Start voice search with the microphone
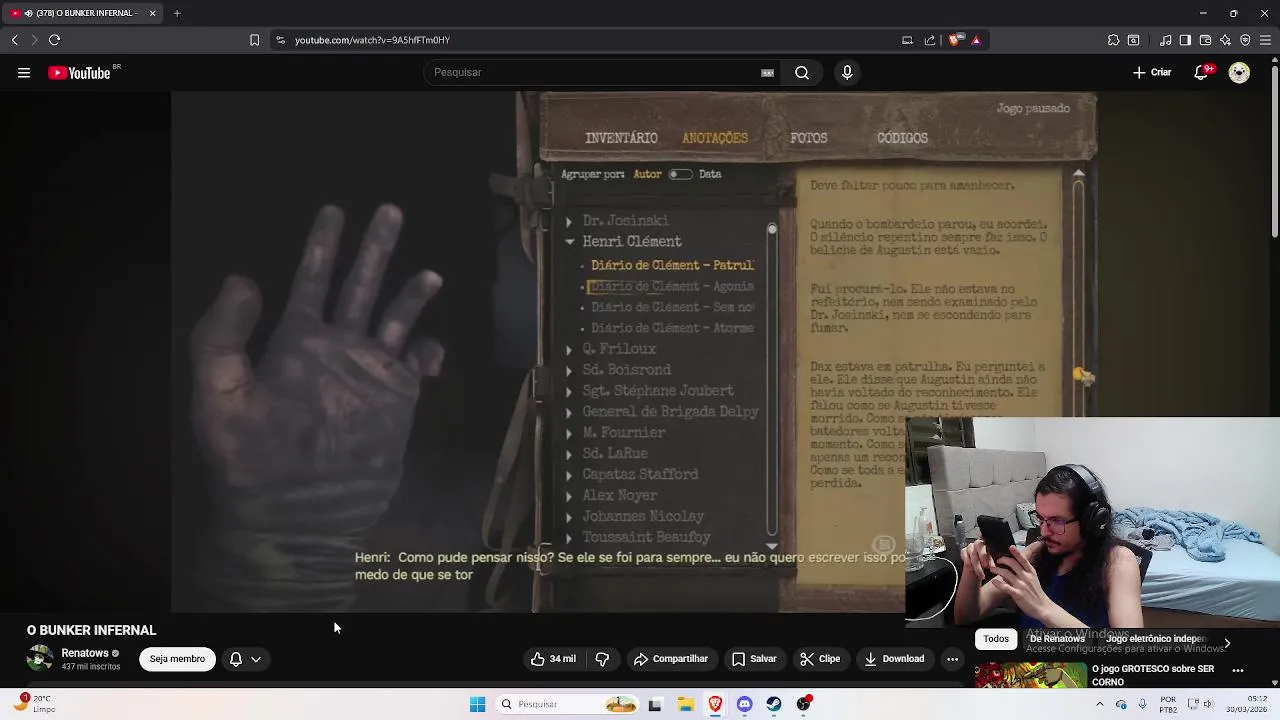 [847, 72]
